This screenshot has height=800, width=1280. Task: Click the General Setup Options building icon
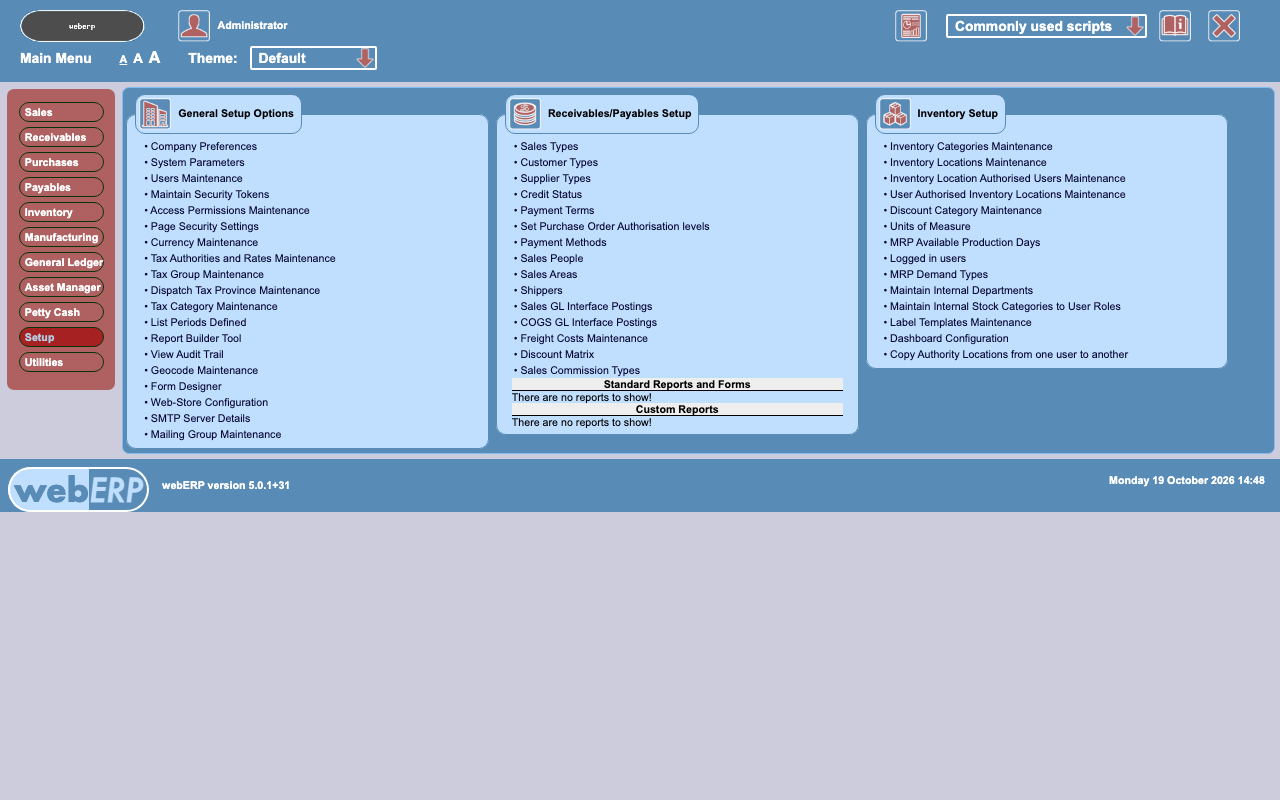click(x=156, y=114)
